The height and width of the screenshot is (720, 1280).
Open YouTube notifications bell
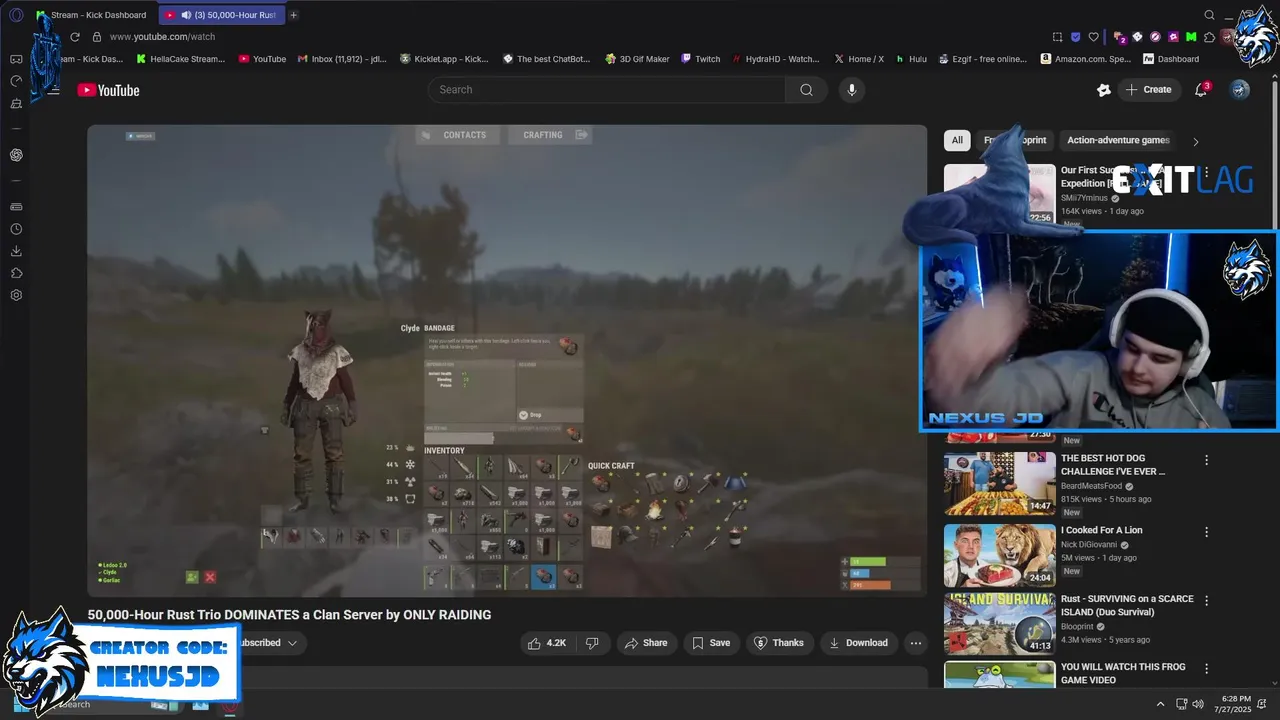(1202, 90)
